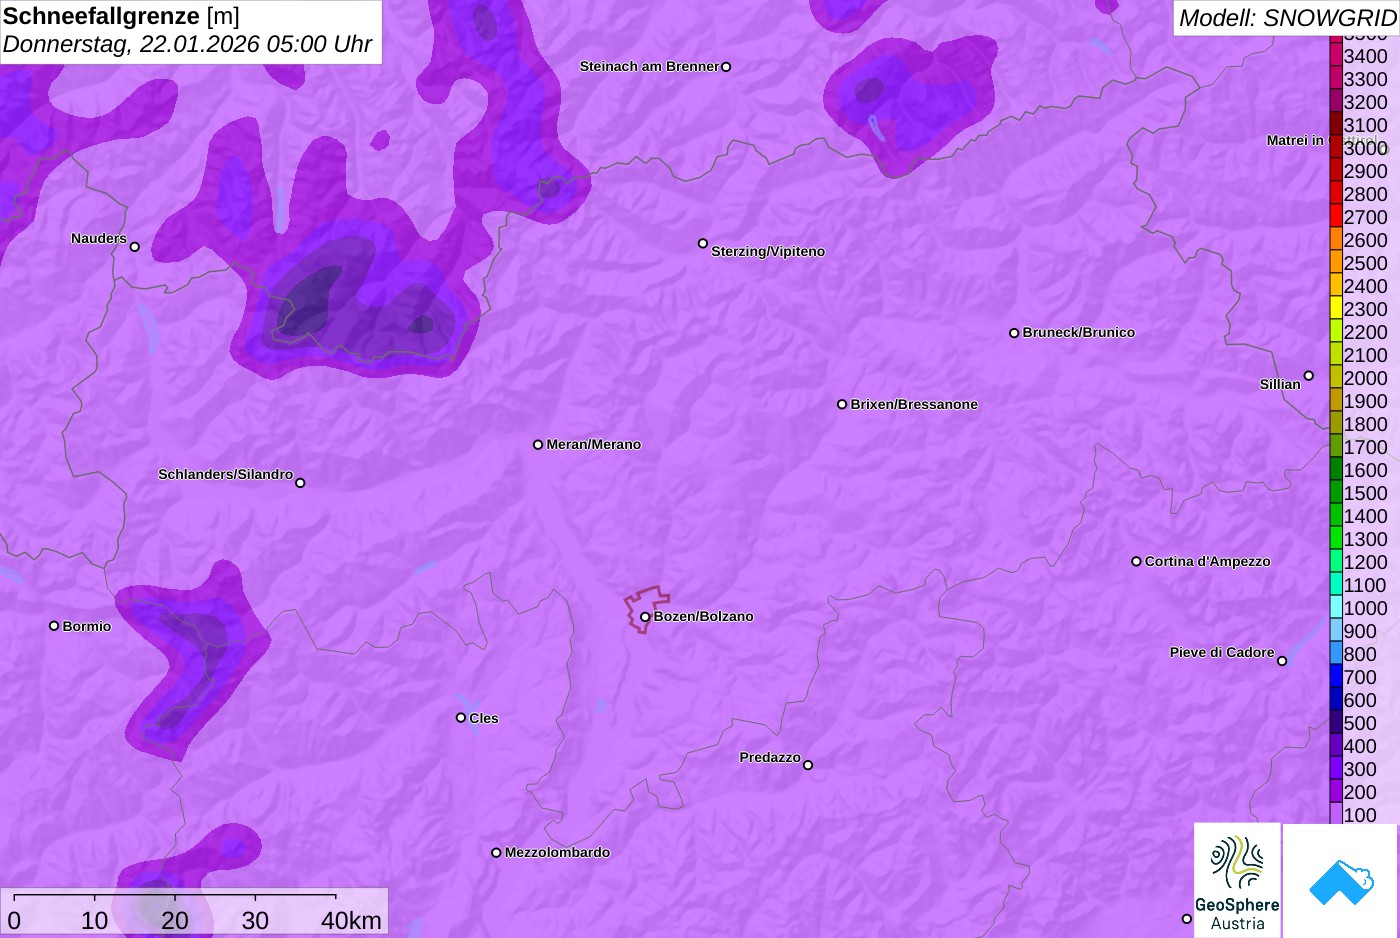Viewport: 1400px width, 938px height.
Task: Click the legend value label 1900
Action: point(1365,401)
